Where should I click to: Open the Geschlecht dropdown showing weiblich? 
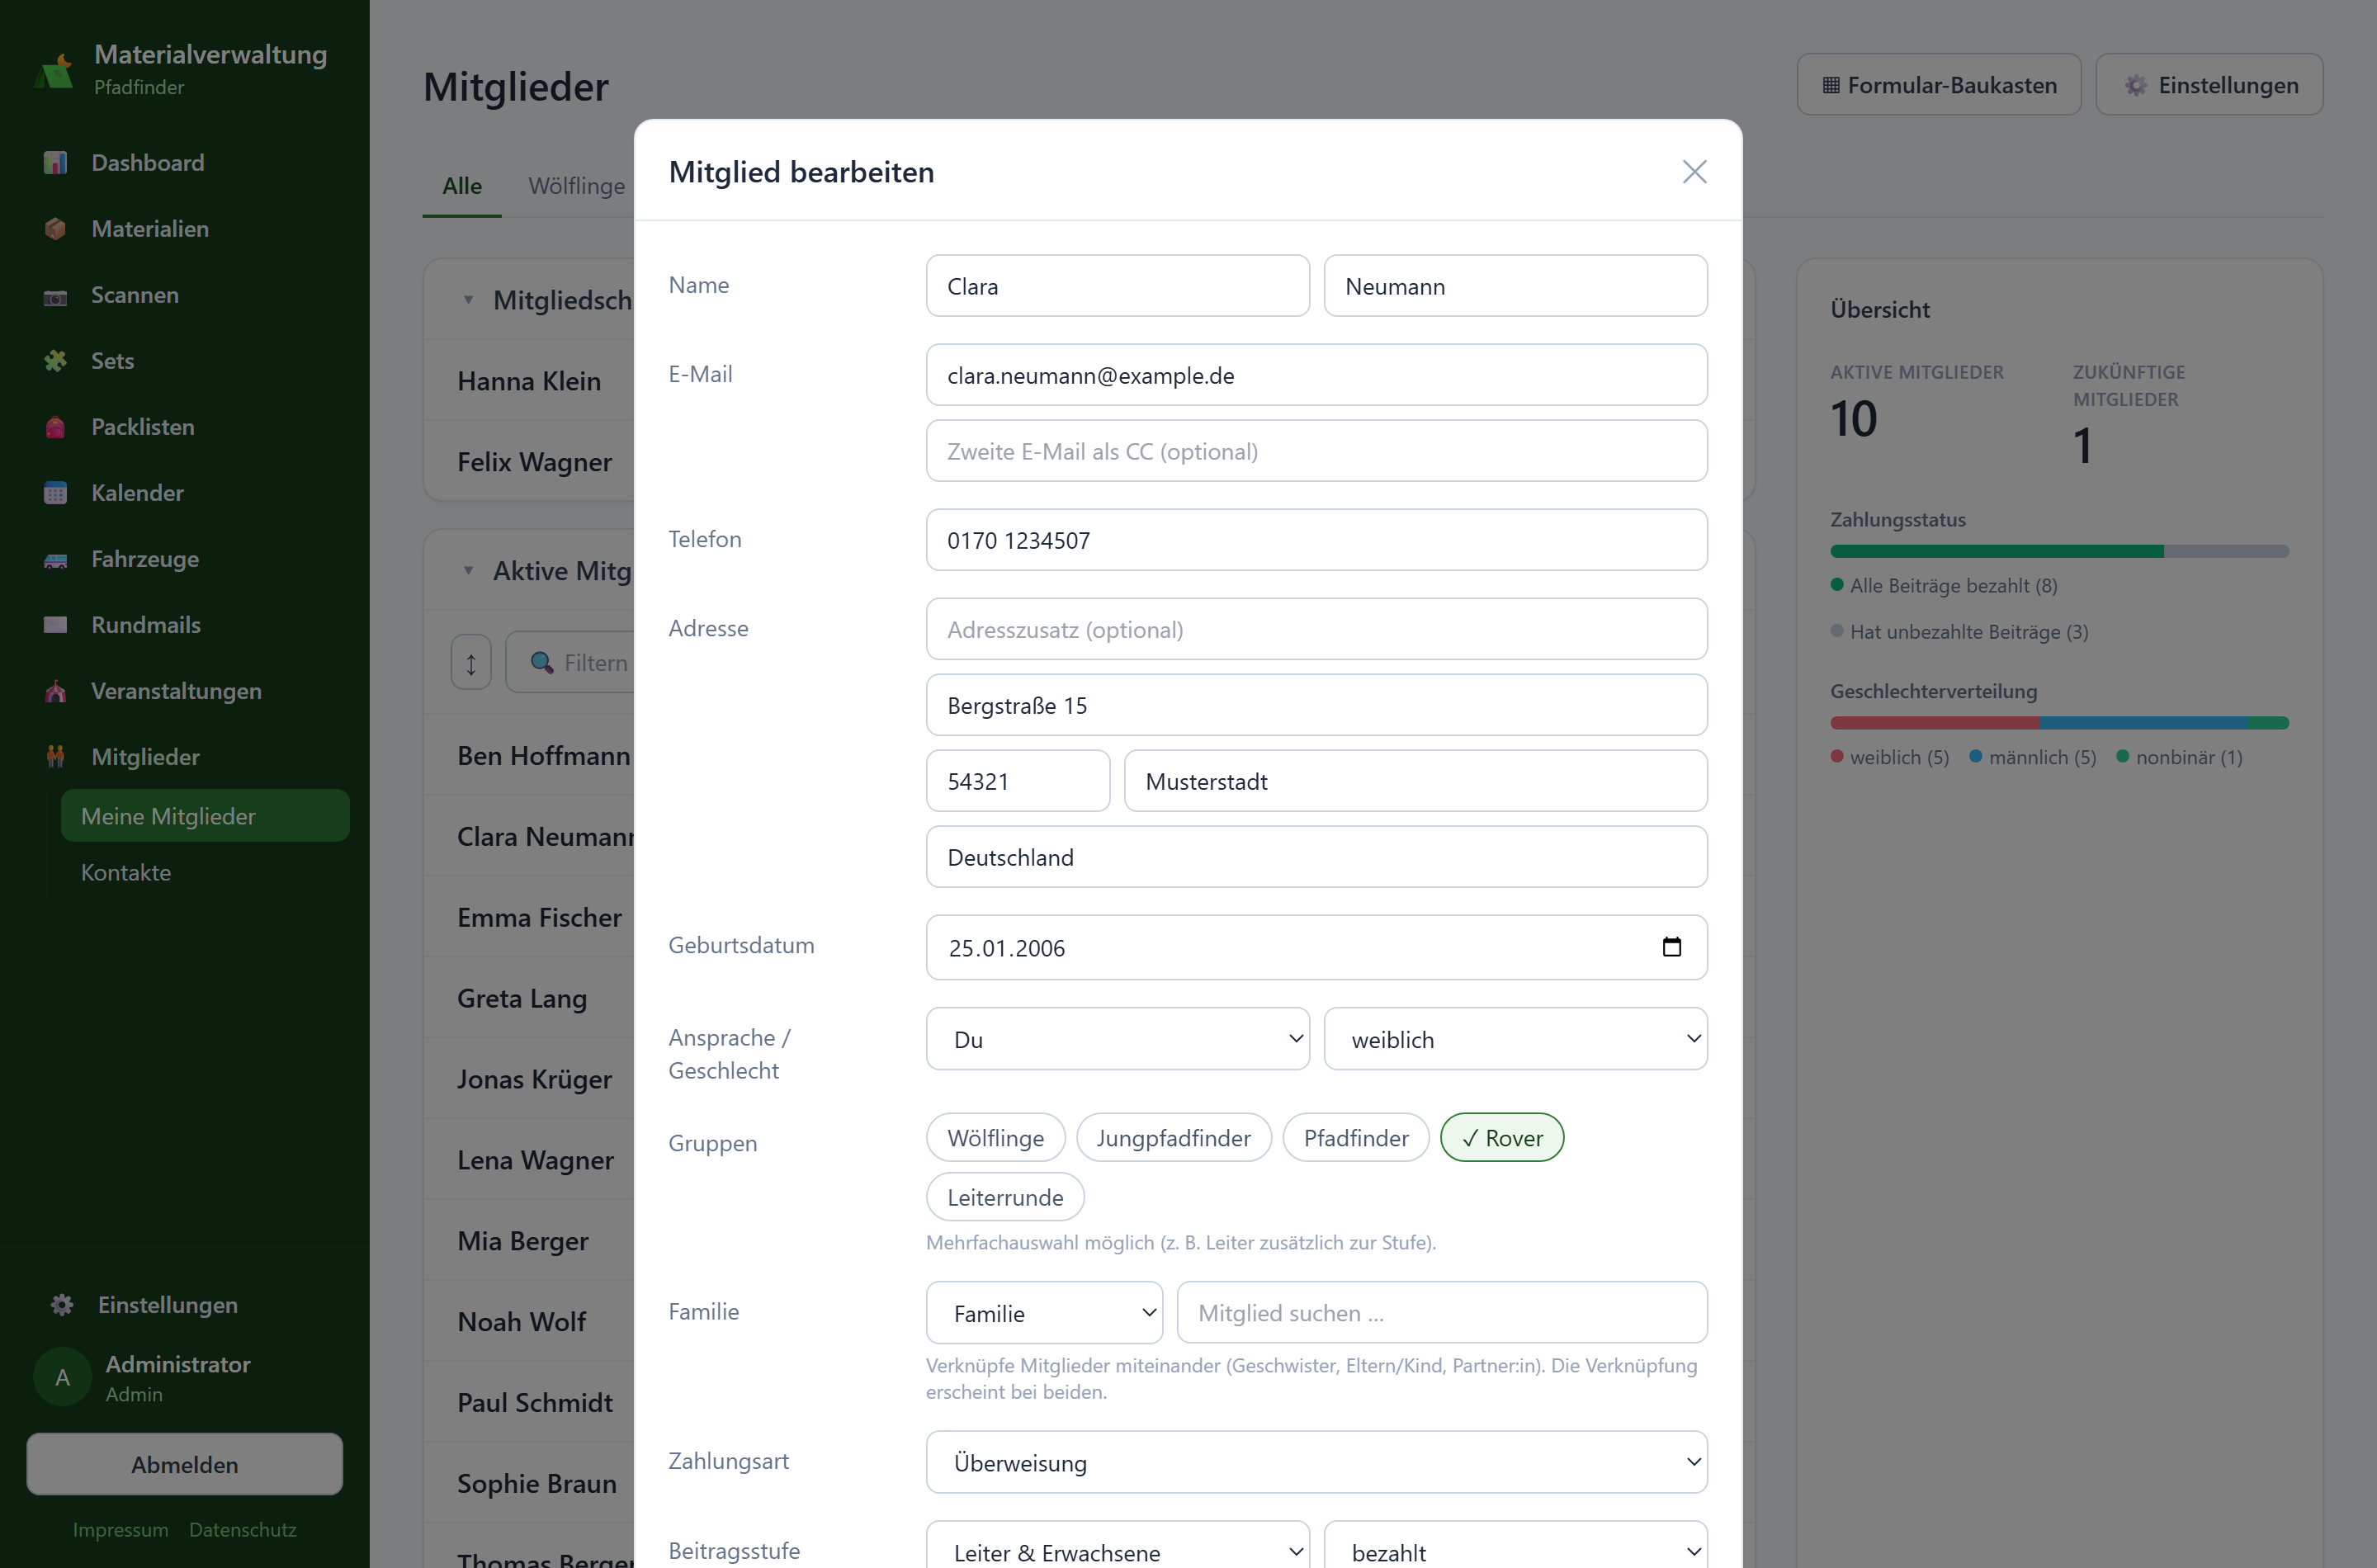tap(1515, 1039)
